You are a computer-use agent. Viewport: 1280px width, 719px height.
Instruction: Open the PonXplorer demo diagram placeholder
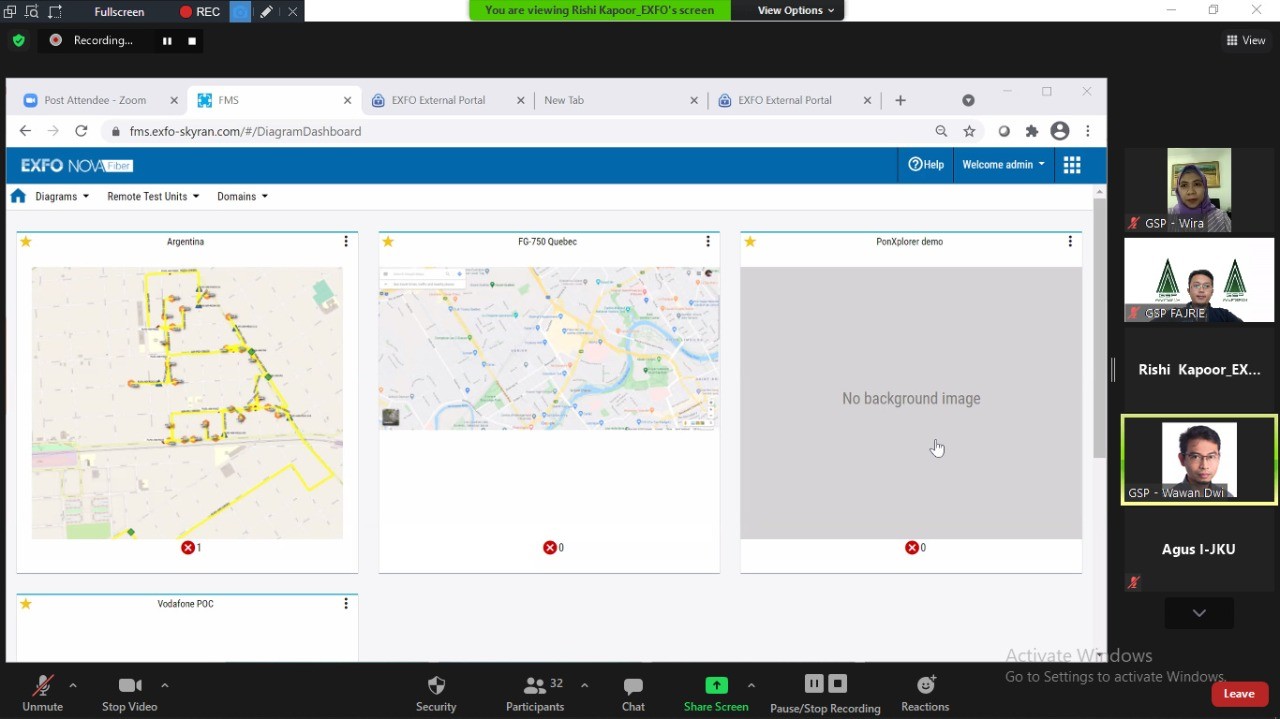pos(911,403)
